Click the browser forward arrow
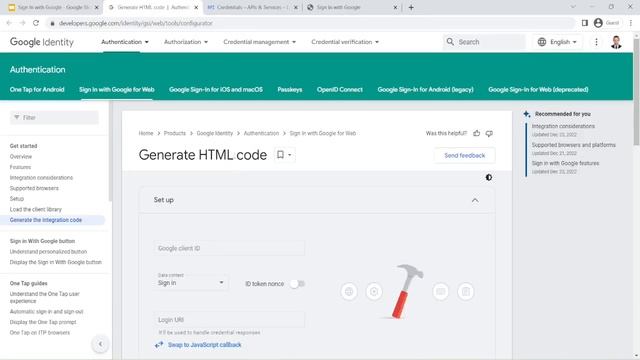This screenshot has height=360, width=640. coord(22,23)
